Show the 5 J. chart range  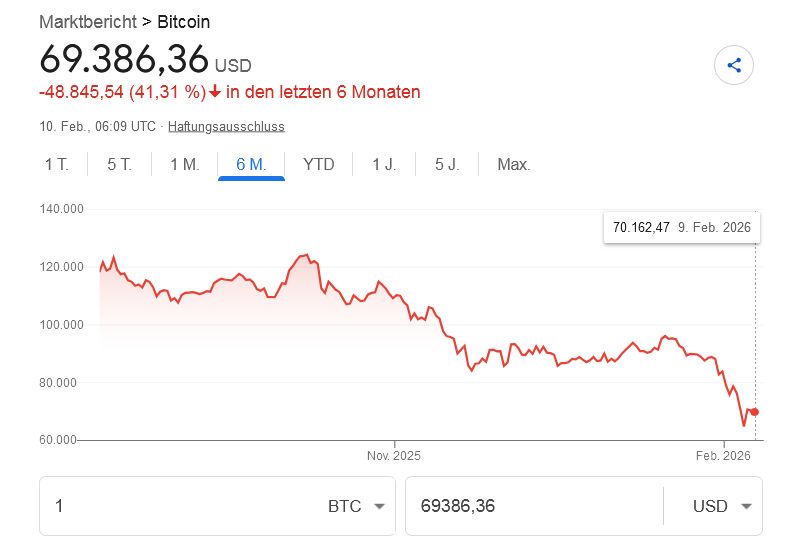click(447, 165)
